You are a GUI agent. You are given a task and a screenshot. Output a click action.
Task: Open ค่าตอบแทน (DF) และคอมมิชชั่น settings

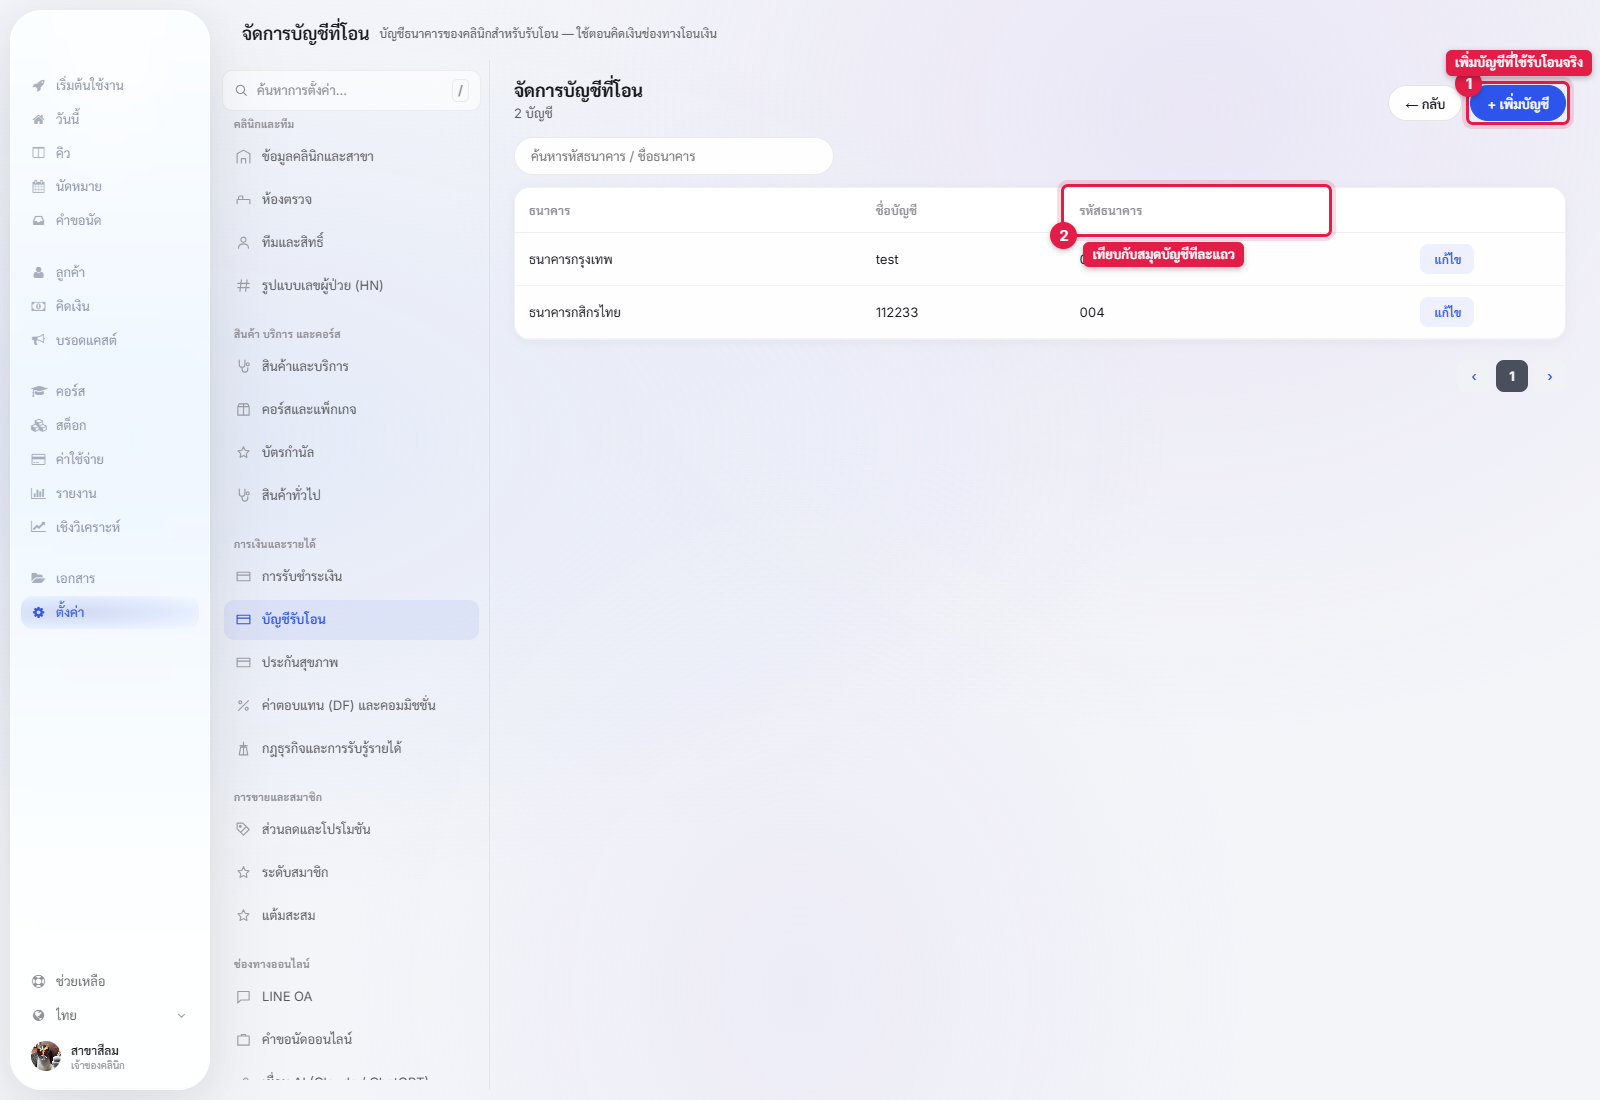point(351,706)
